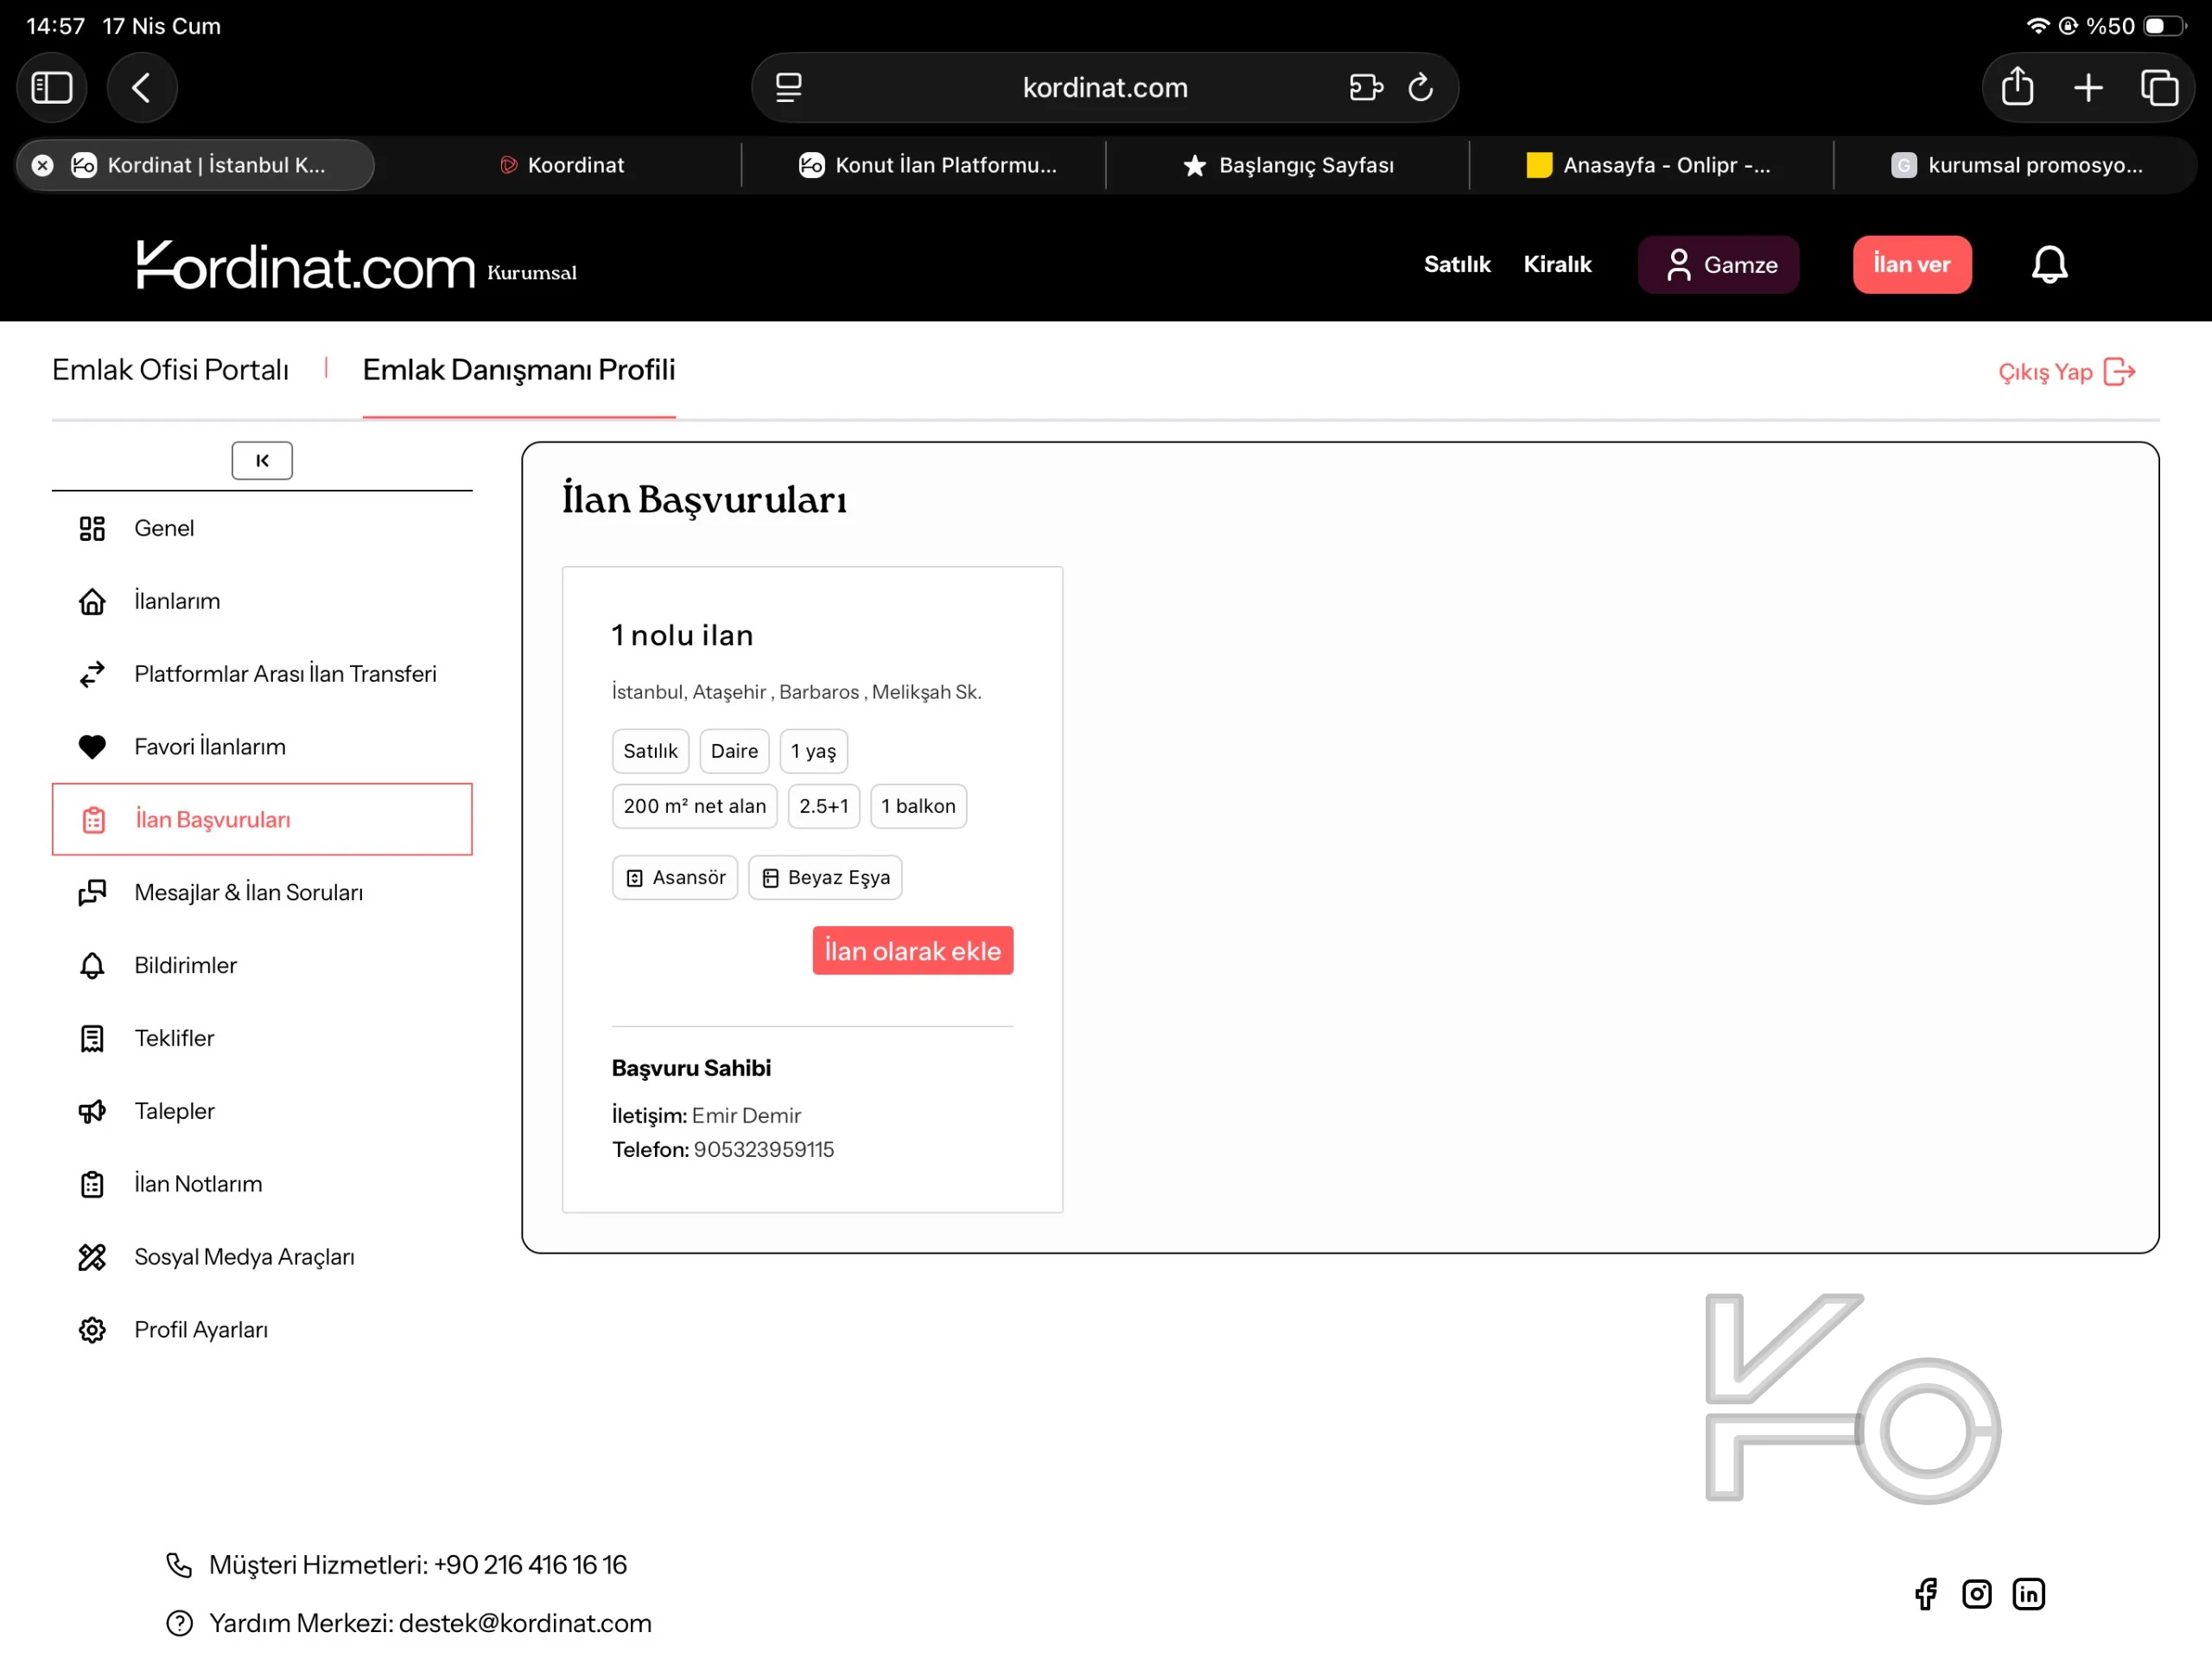This screenshot has width=2212, height=1658.
Task: Select Platformlar Arası İlan Transferi menu item
Action: coord(285,674)
